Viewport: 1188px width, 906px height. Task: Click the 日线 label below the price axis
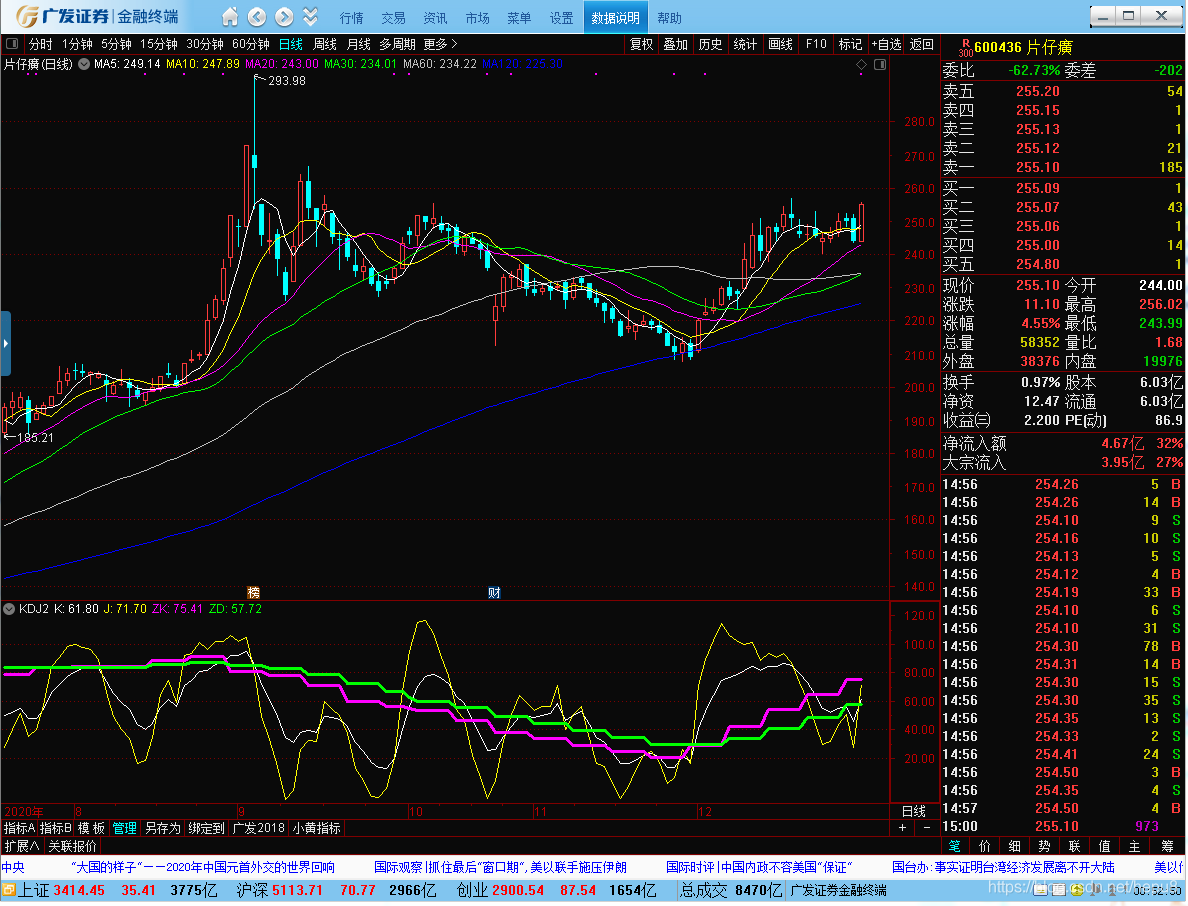pos(914,811)
